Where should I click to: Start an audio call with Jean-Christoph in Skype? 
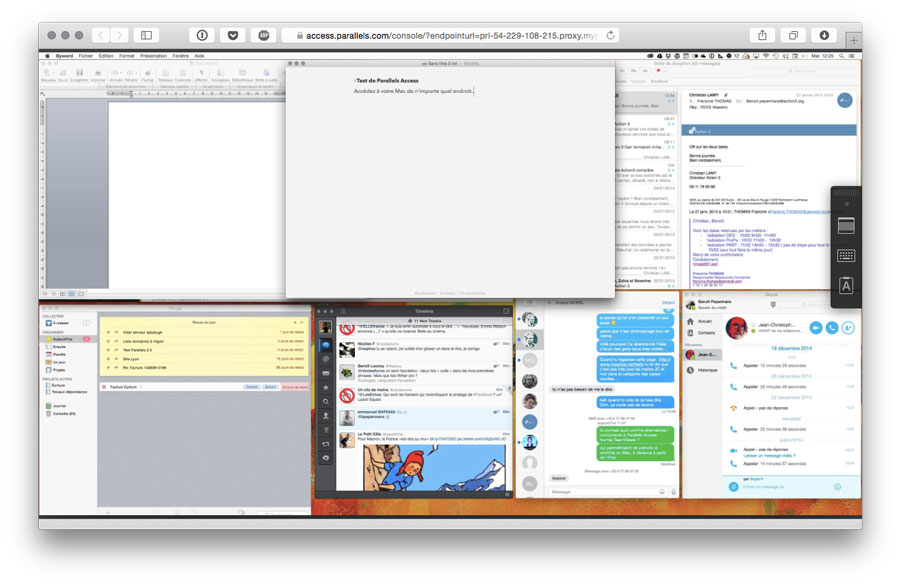832,327
